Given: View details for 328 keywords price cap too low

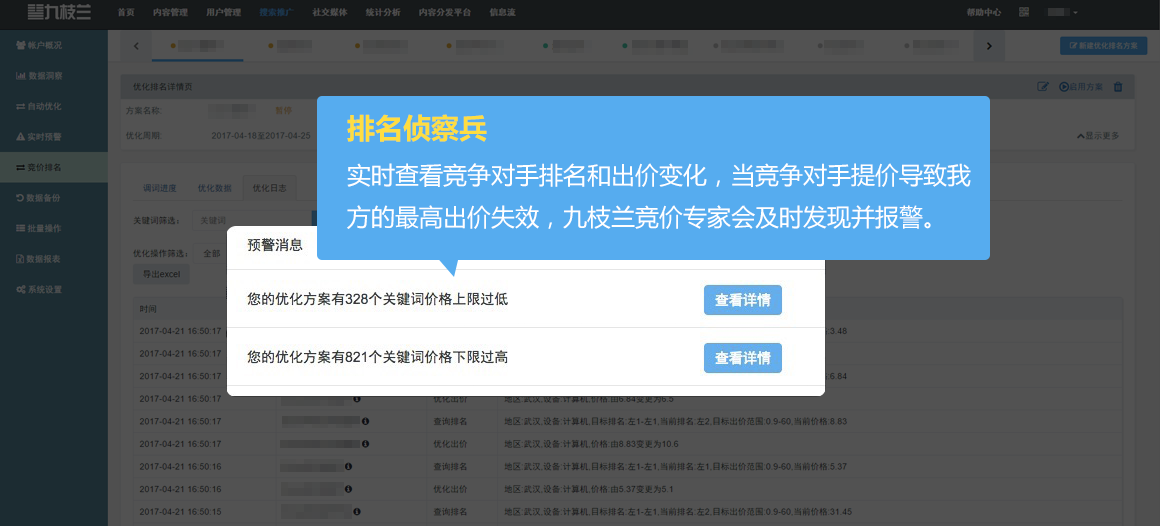Looking at the screenshot, I should (x=742, y=300).
